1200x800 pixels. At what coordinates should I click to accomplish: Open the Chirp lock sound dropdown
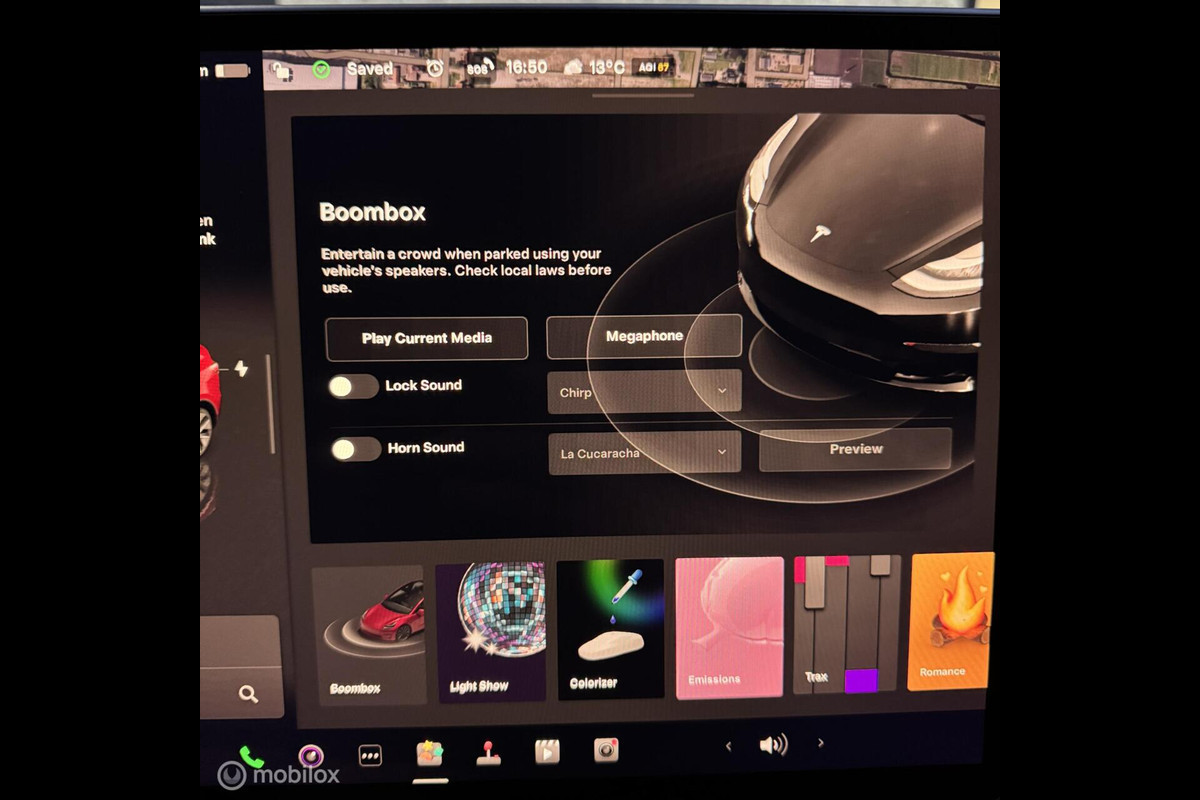tap(644, 392)
